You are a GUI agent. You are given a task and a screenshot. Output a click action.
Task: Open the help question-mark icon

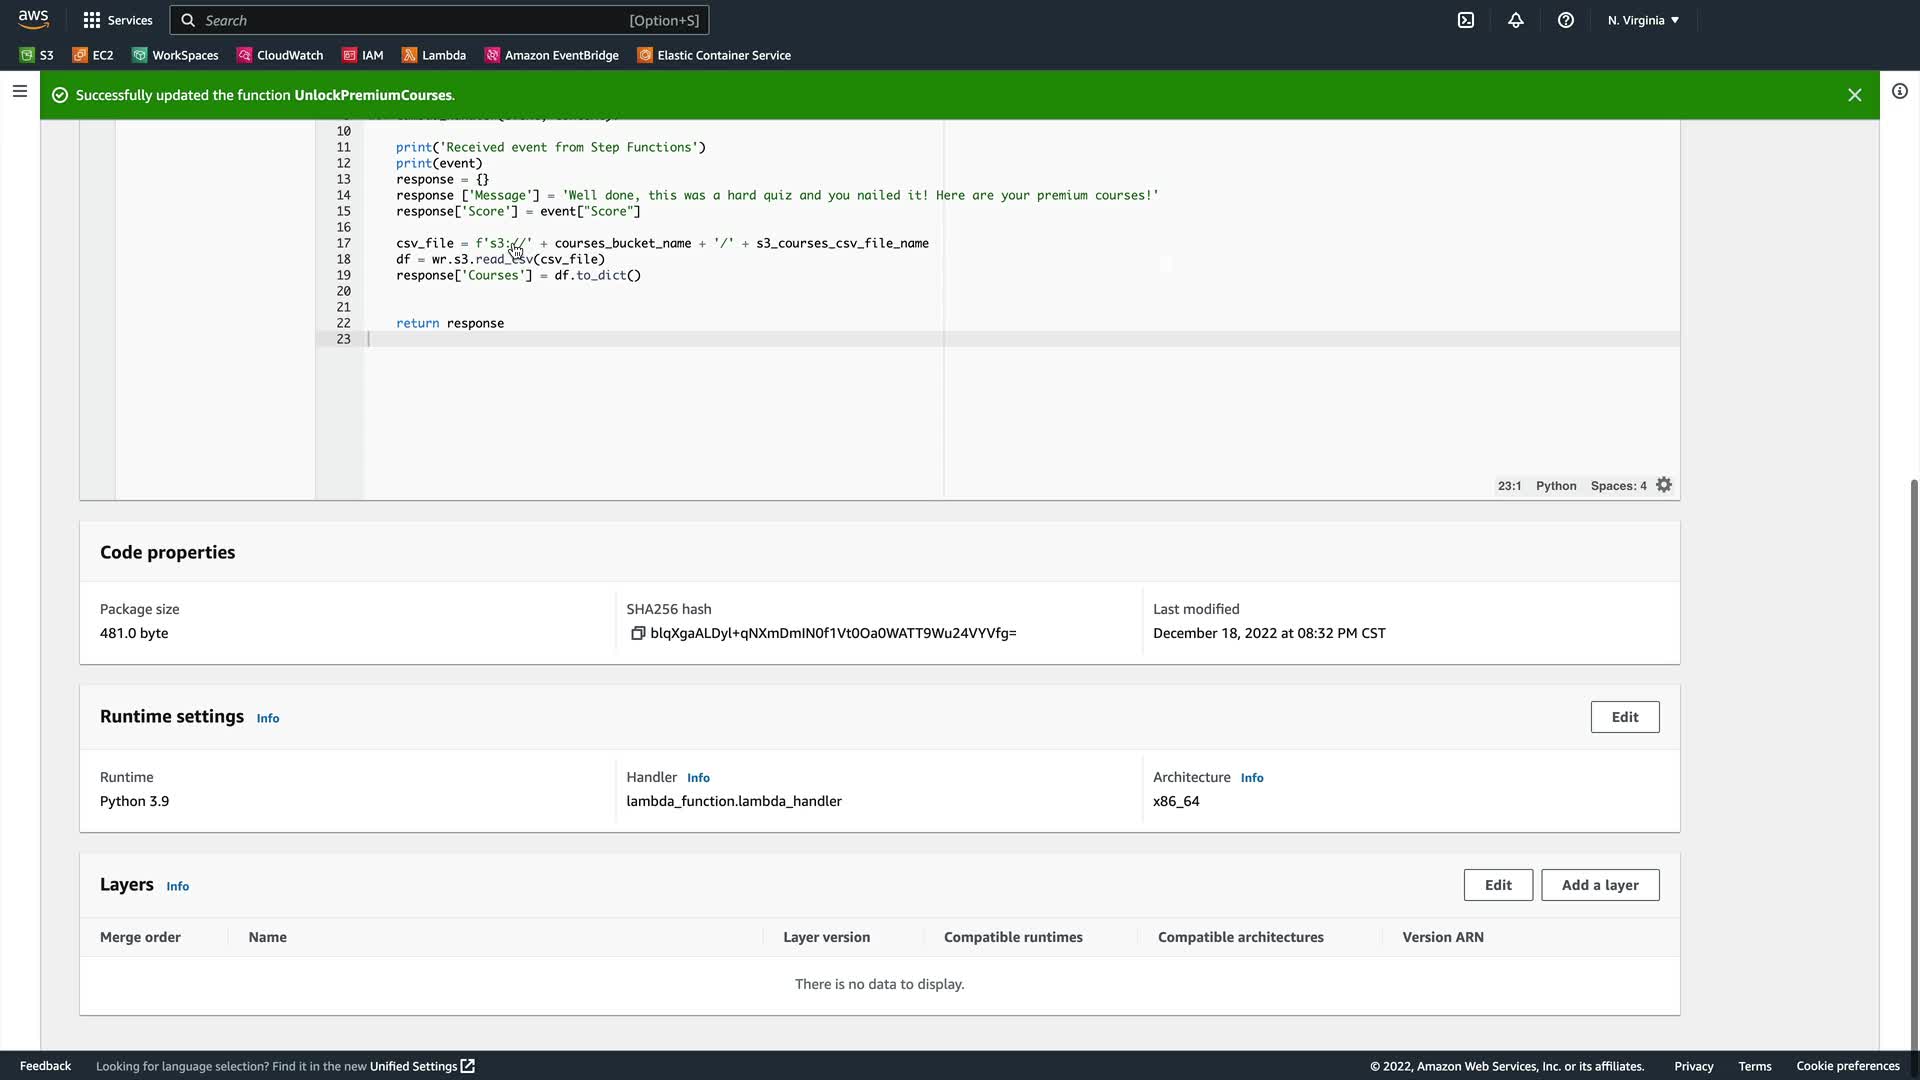(x=1566, y=20)
